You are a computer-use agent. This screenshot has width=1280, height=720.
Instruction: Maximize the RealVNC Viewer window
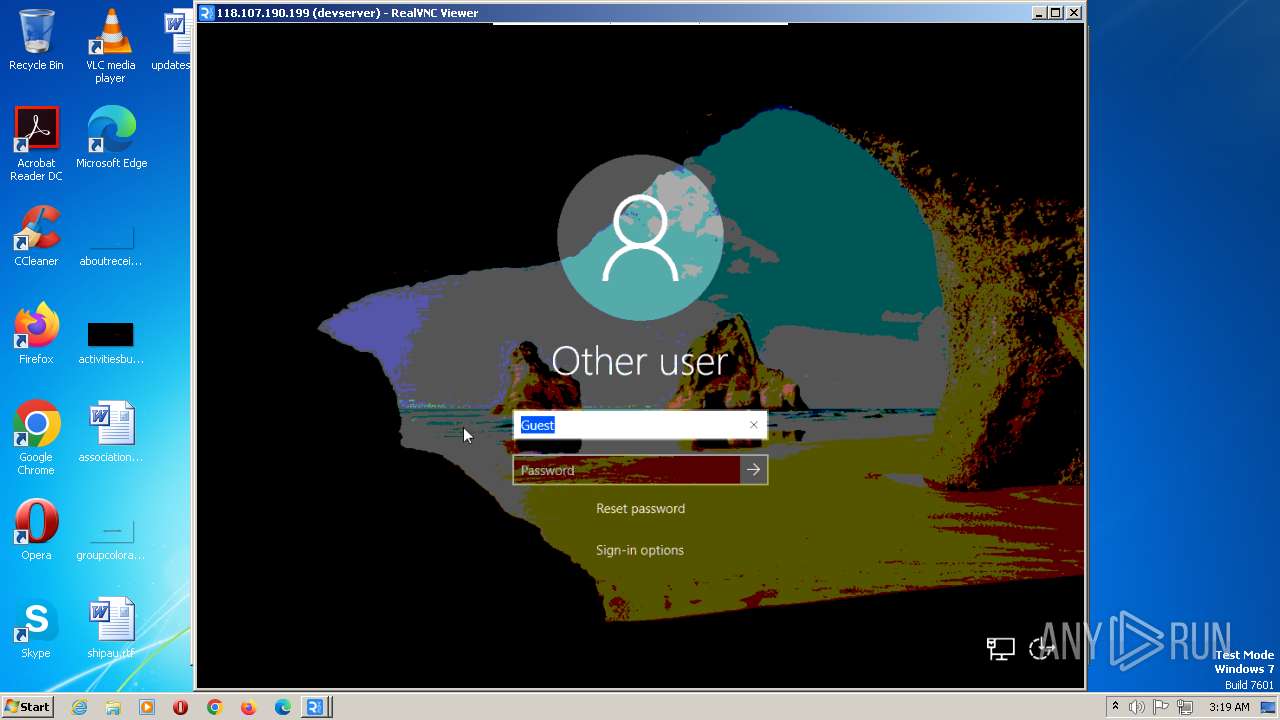(x=1056, y=13)
